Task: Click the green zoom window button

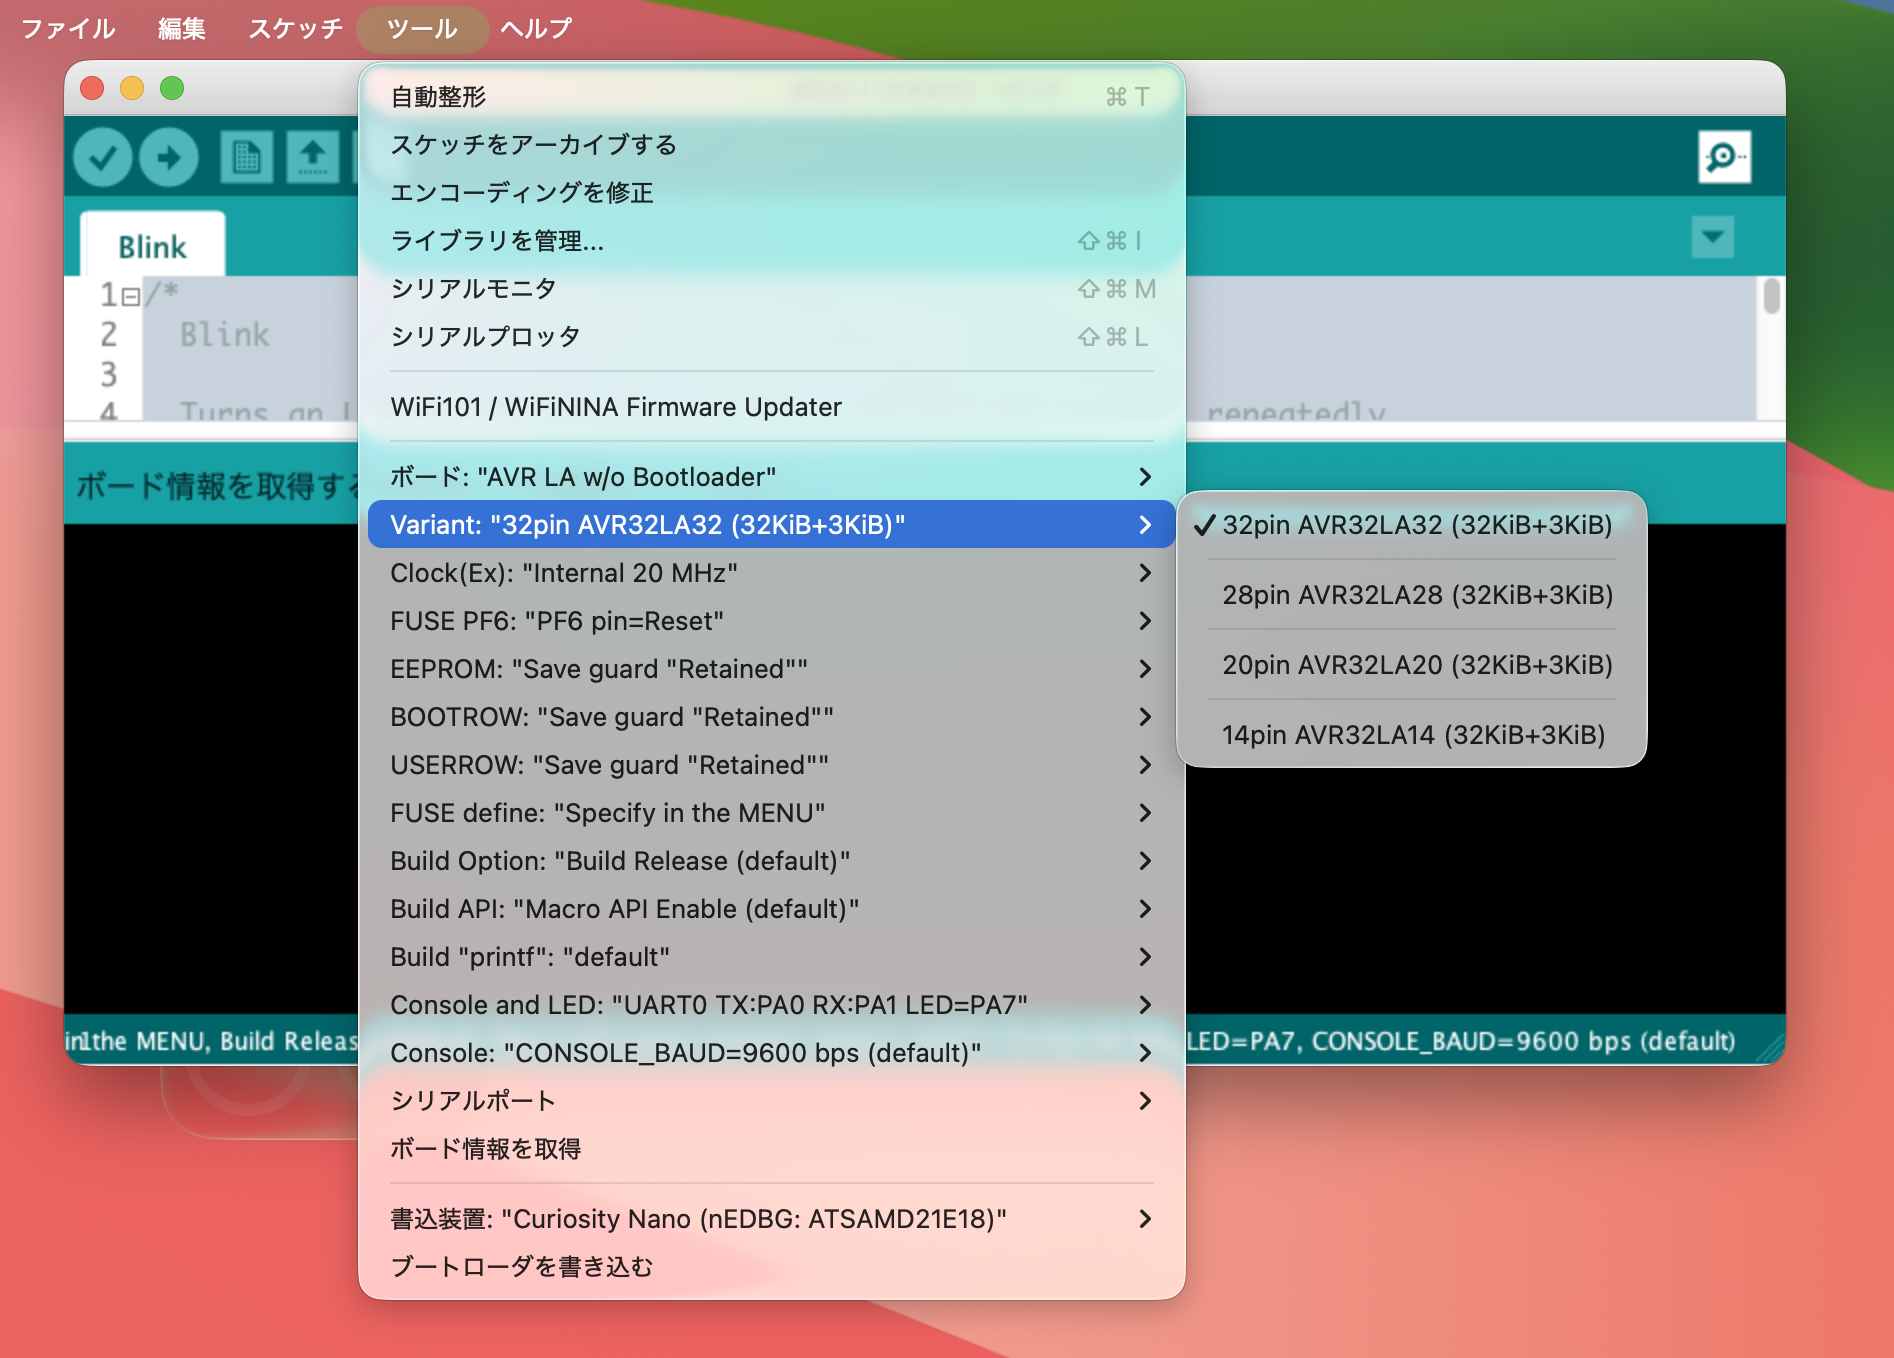Action: (x=172, y=88)
